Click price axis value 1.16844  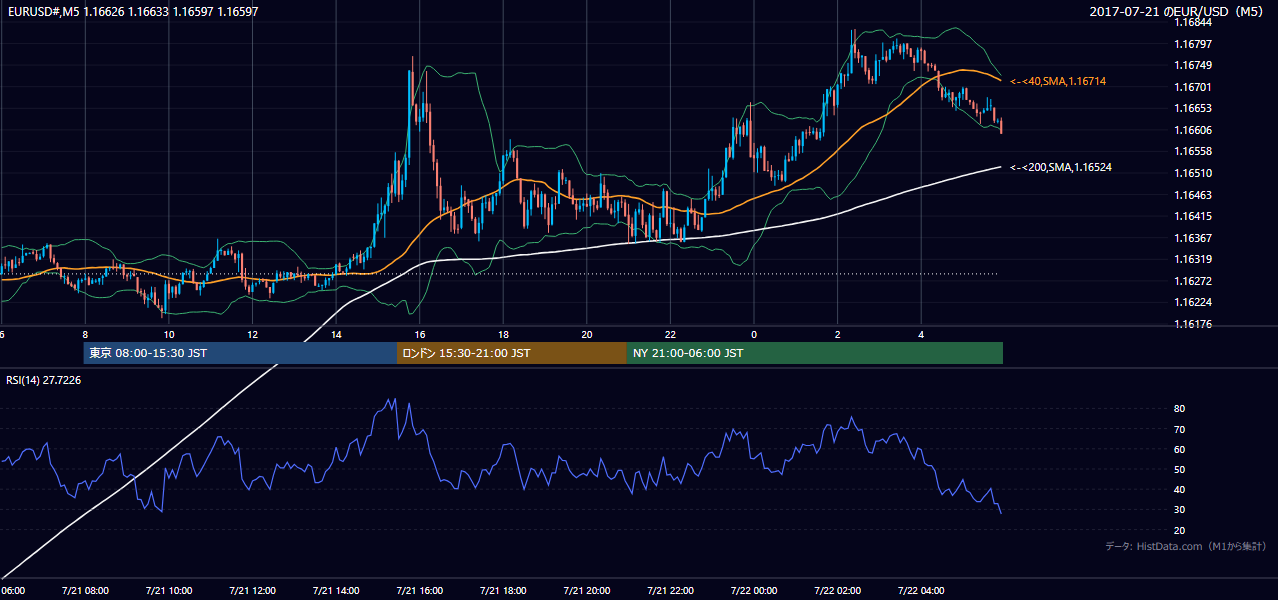pos(1193,22)
